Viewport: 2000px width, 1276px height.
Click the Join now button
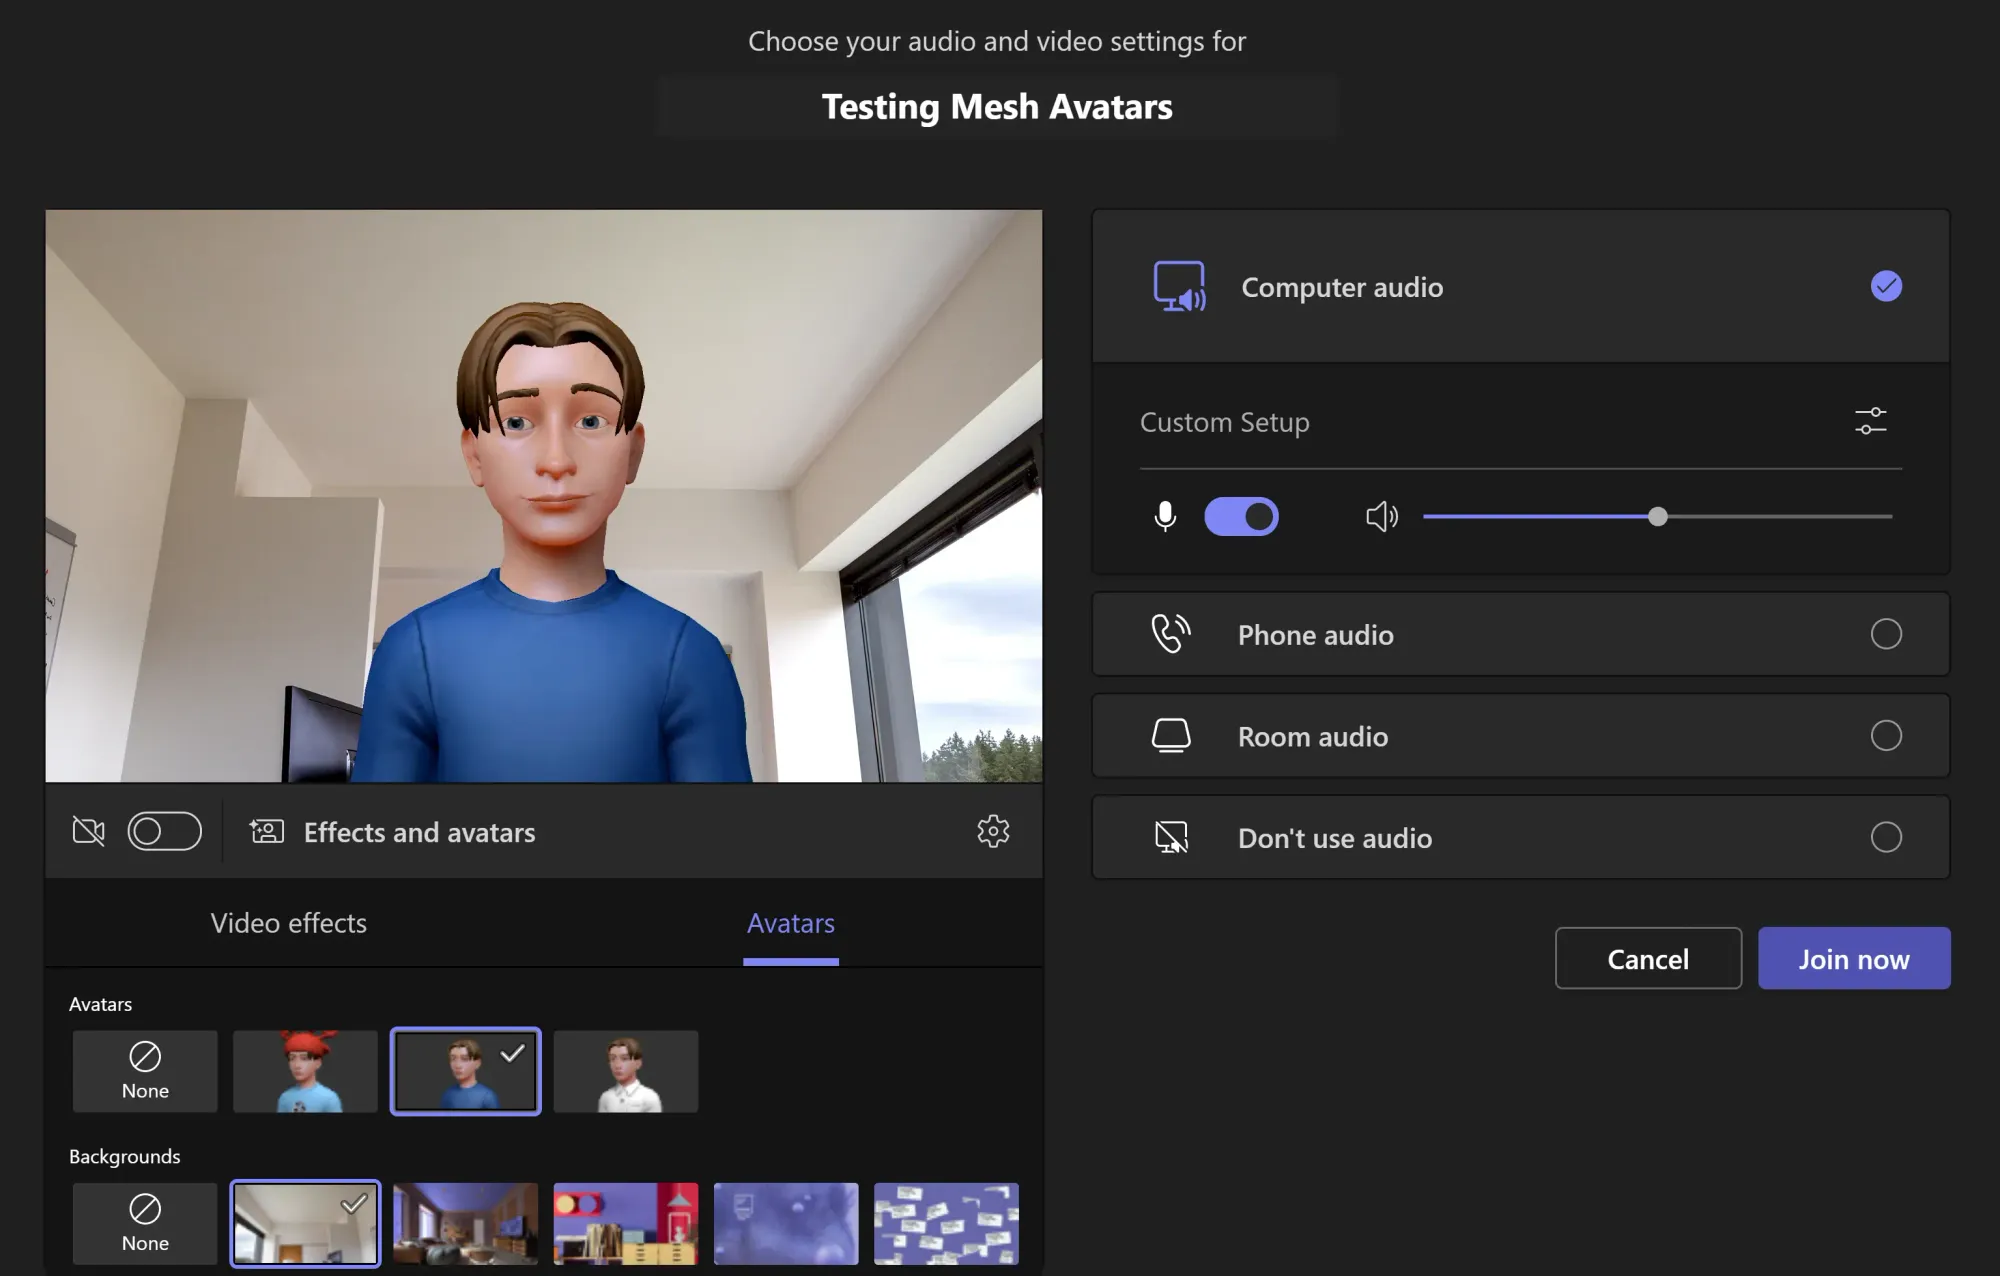click(x=1854, y=957)
